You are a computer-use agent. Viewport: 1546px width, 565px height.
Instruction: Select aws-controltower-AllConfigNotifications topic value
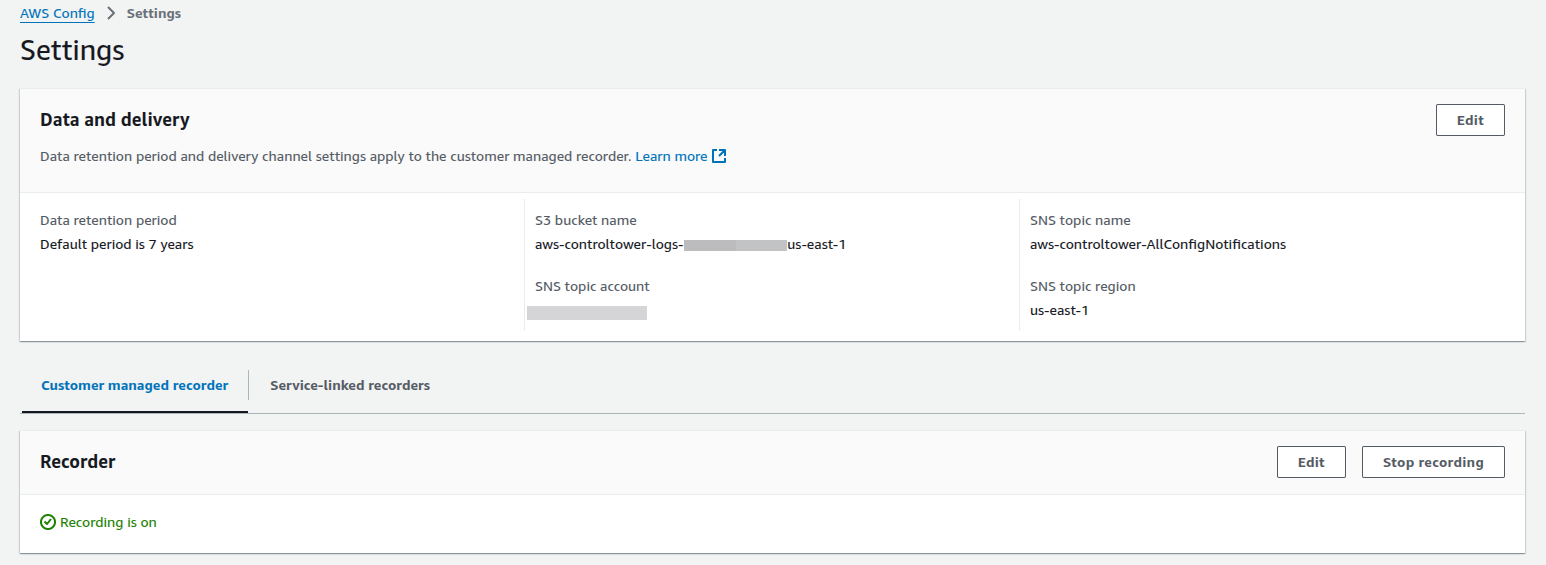pos(1158,244)
